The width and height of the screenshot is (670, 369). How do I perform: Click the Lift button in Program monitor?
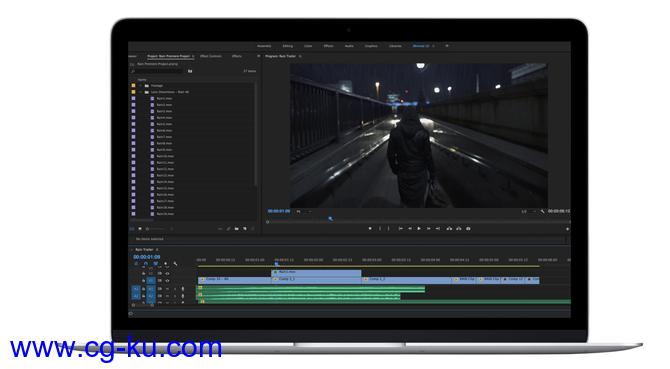(449, 229)
